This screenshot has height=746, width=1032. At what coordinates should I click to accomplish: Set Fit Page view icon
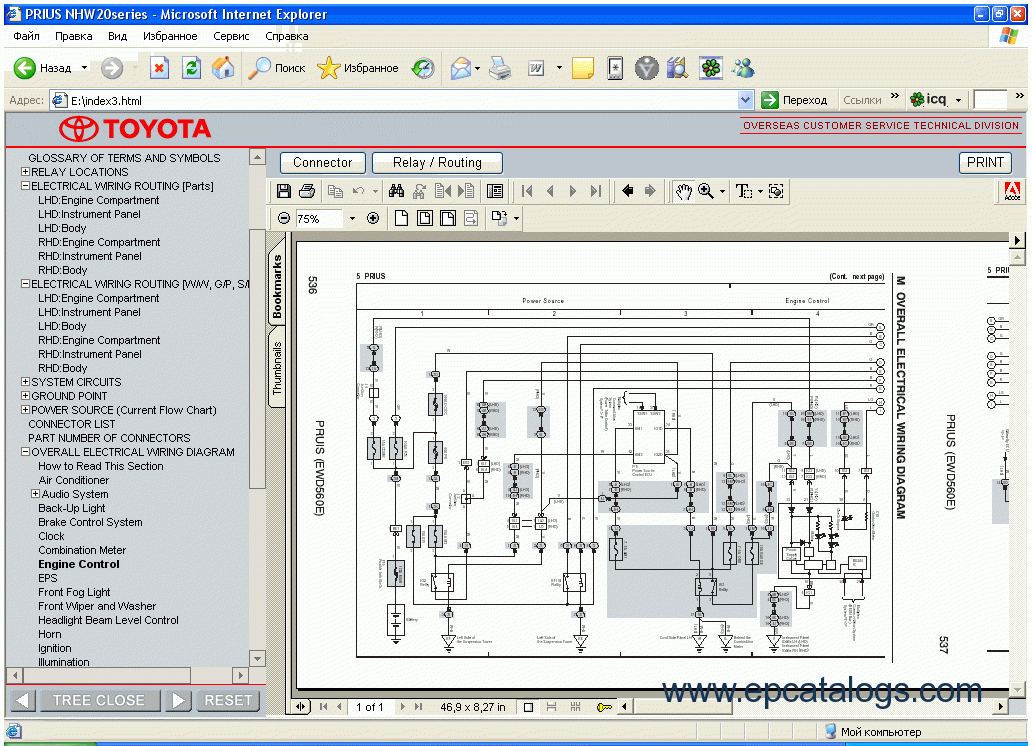point(425,218)
